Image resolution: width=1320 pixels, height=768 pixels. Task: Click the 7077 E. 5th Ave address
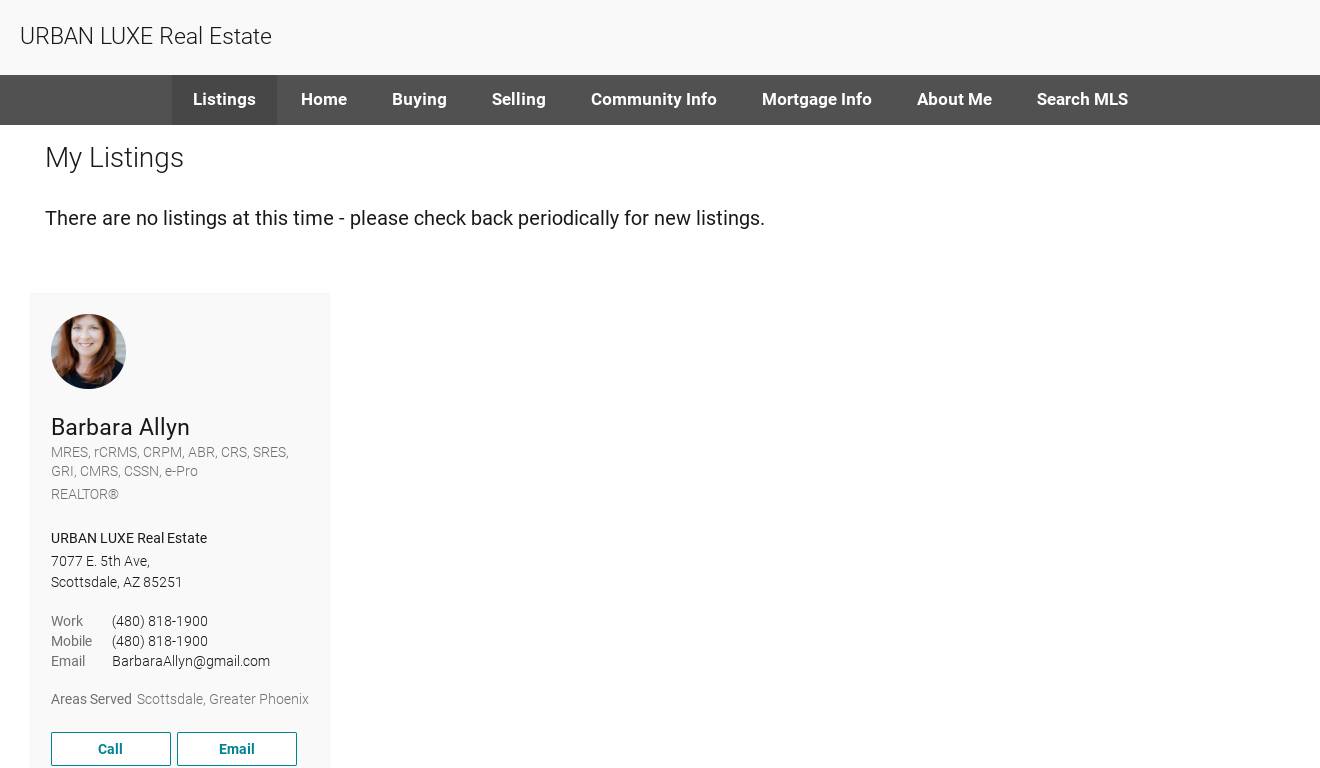pyautogui.click(x=100, y=561)
